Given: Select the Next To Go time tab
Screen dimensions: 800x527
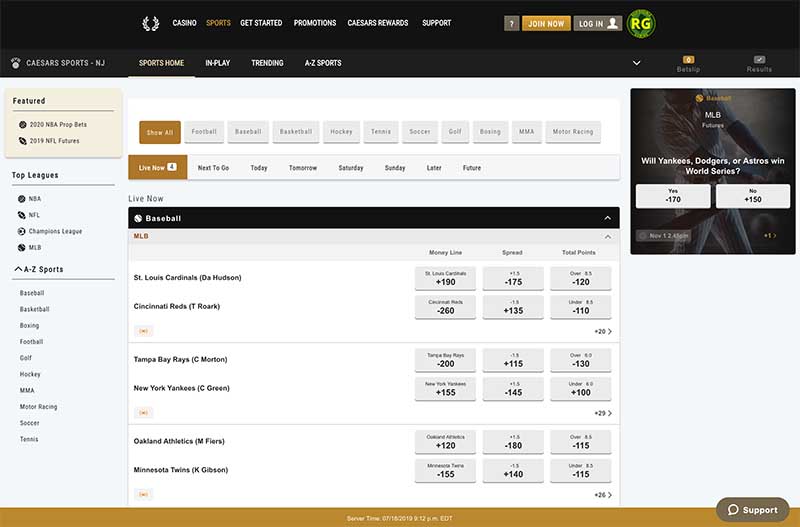Looking at the screenshot, I should (213, 168).
